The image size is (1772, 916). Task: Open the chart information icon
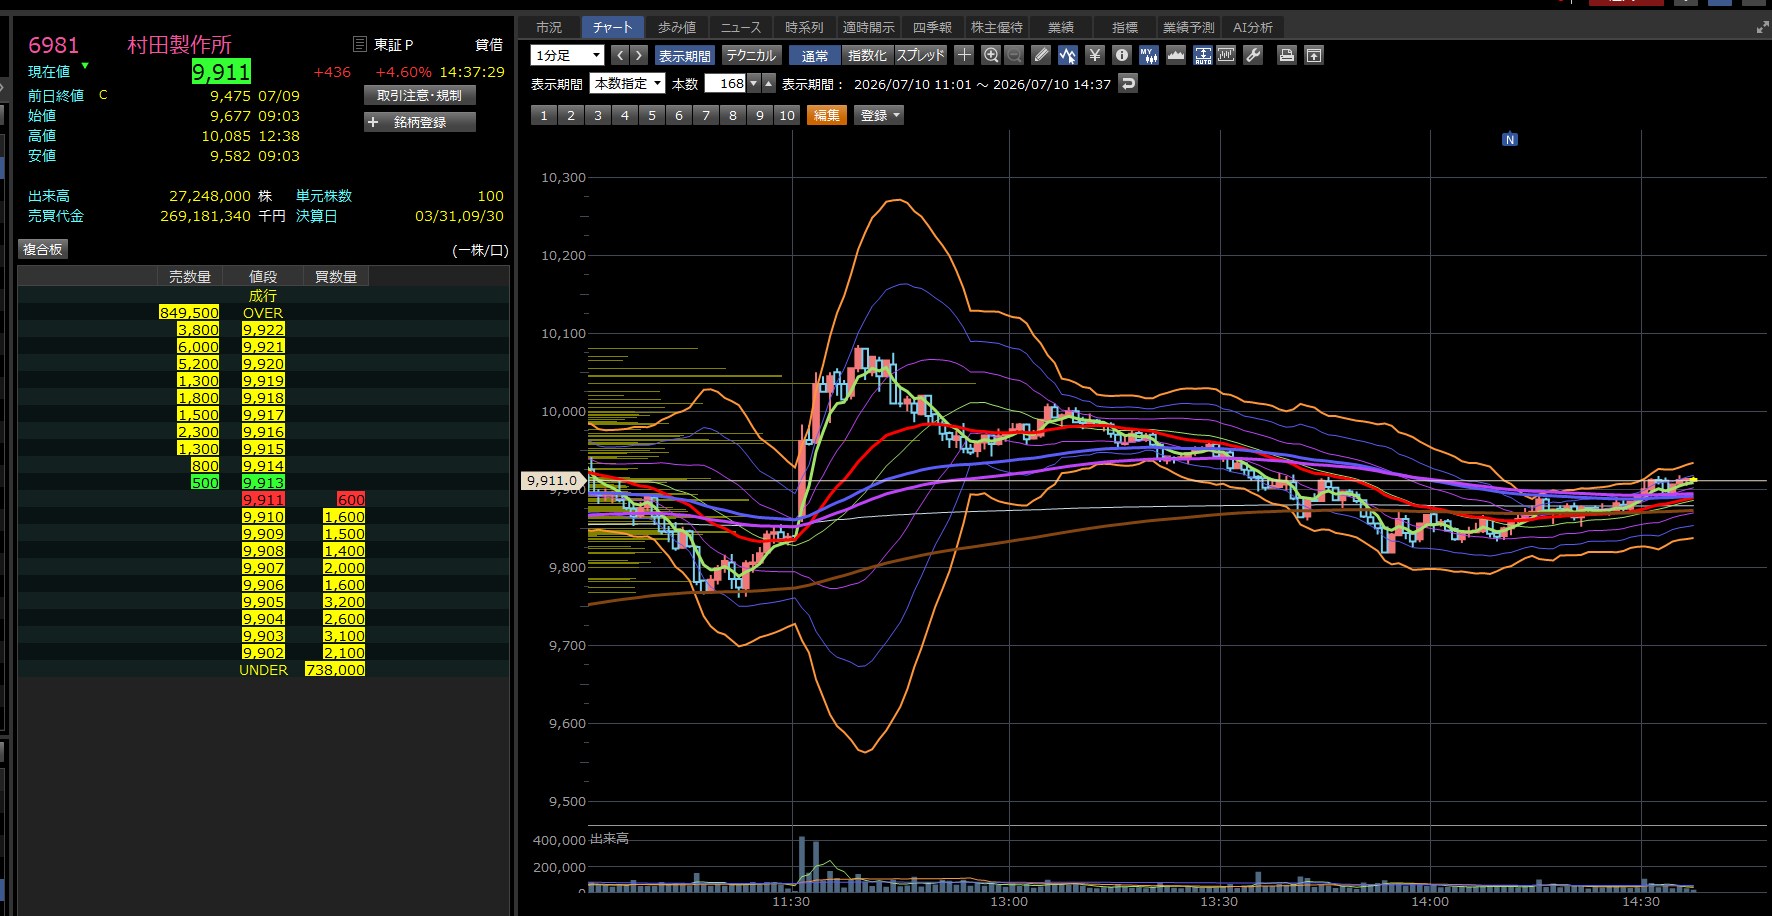pyautogui.click(x=1122, y=55)
